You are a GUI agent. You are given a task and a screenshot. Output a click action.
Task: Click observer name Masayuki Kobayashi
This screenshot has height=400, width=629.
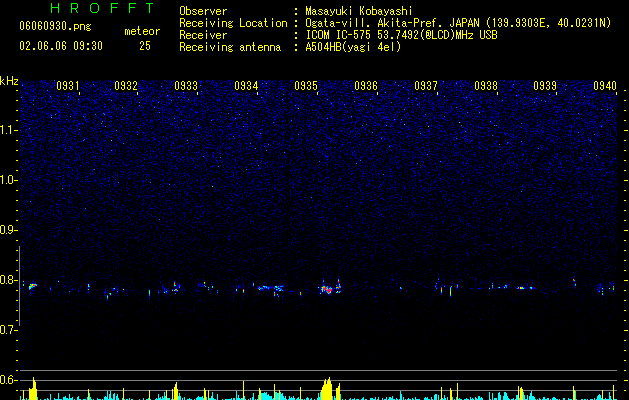[359, 11]
